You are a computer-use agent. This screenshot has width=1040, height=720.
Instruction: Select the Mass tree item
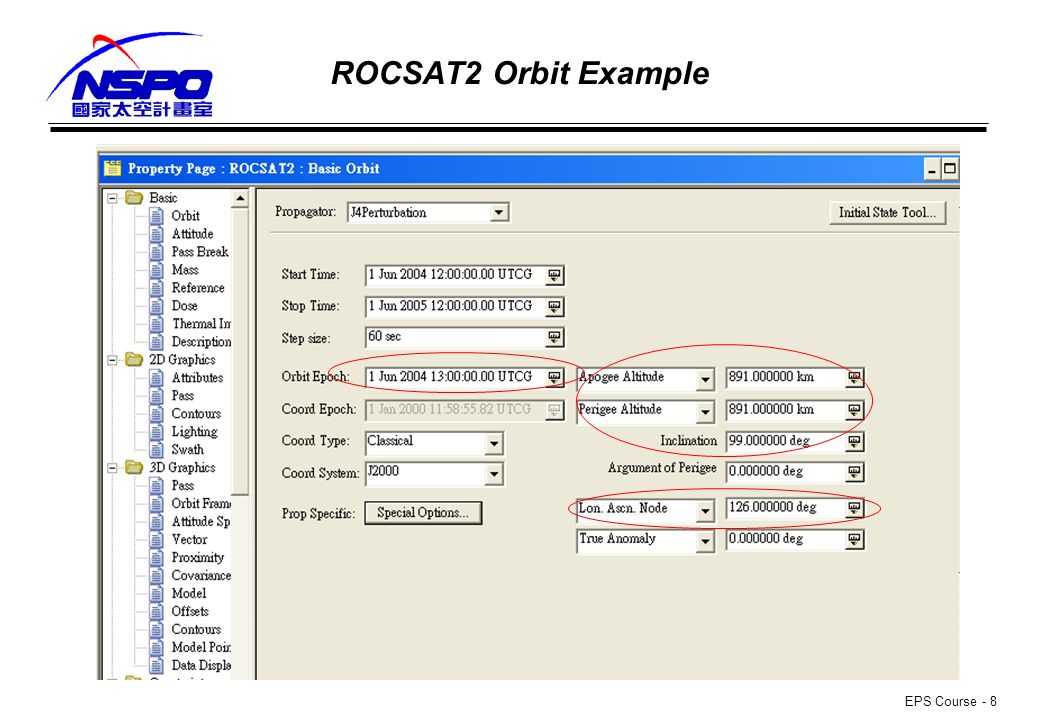(185, 270)
